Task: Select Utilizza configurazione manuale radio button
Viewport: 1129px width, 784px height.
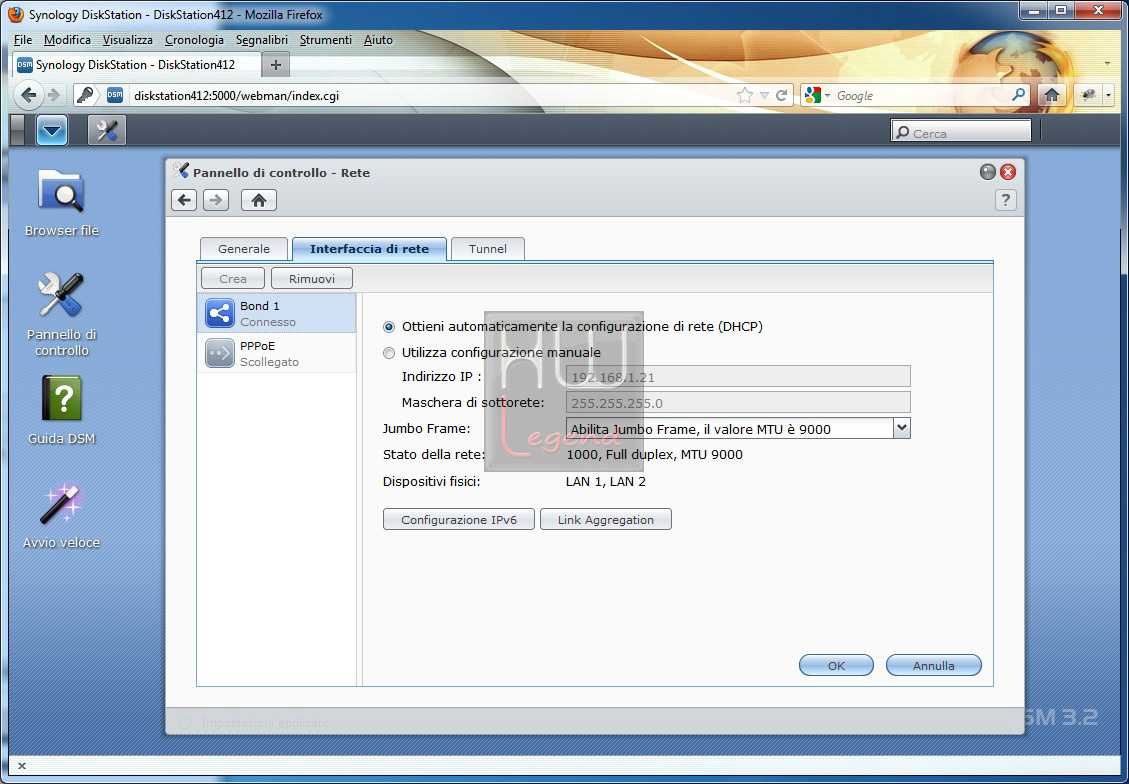Action: point(389,353)
